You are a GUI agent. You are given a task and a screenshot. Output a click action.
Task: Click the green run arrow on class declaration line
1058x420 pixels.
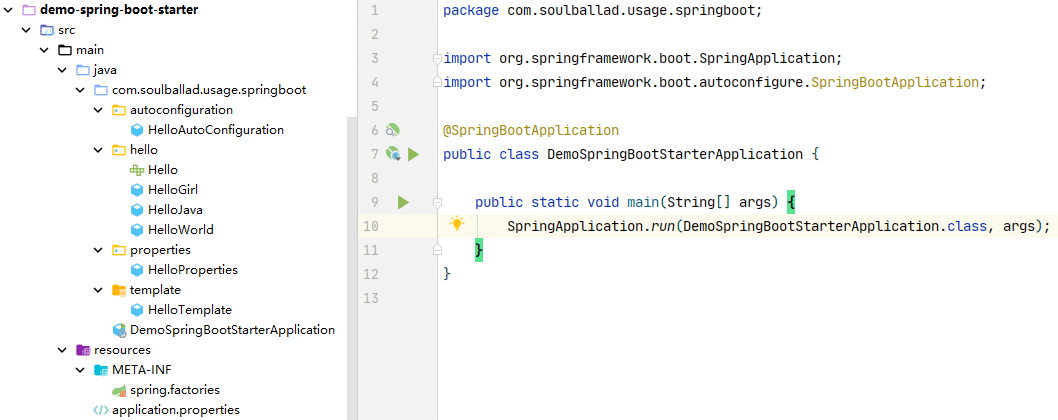coord(413,155)
